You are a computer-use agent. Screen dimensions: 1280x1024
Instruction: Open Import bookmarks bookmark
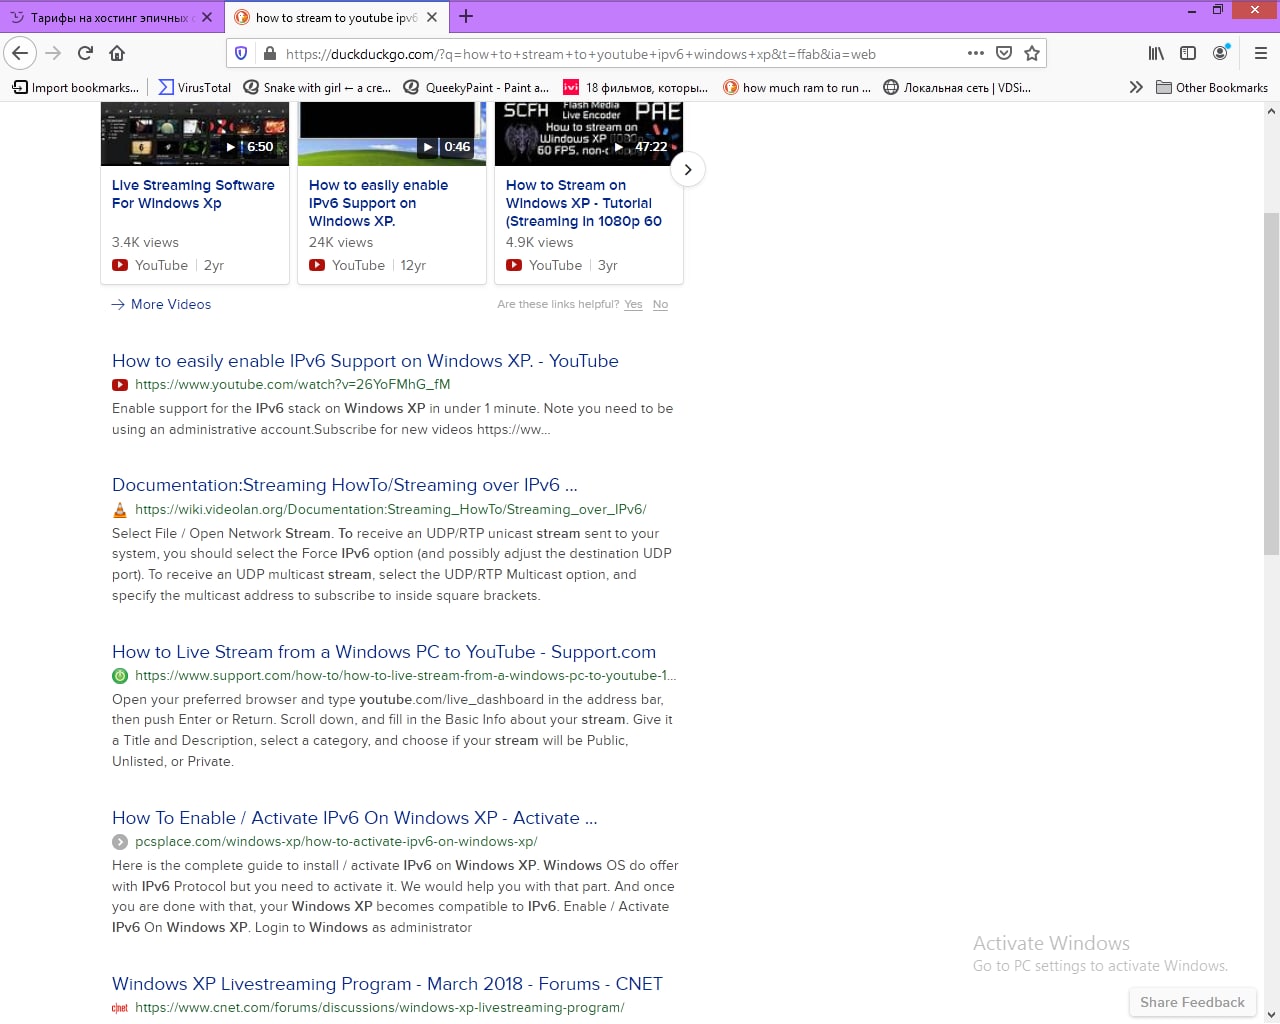coord(76,87)
